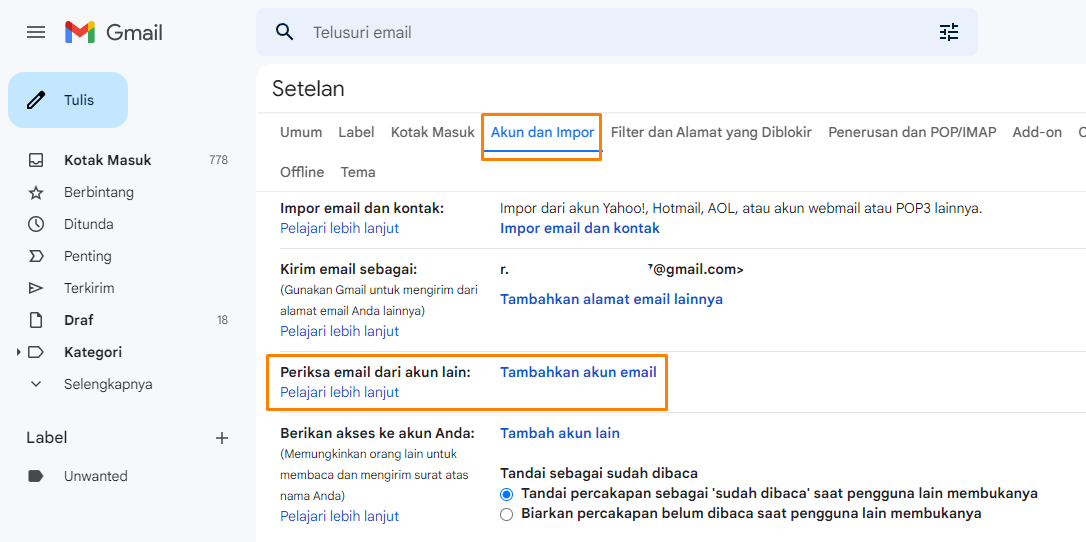The width and height of the screenshot is (1086, 542).
Task: Switch to the Add-on tab
Action: click(x=1037, y=132)
